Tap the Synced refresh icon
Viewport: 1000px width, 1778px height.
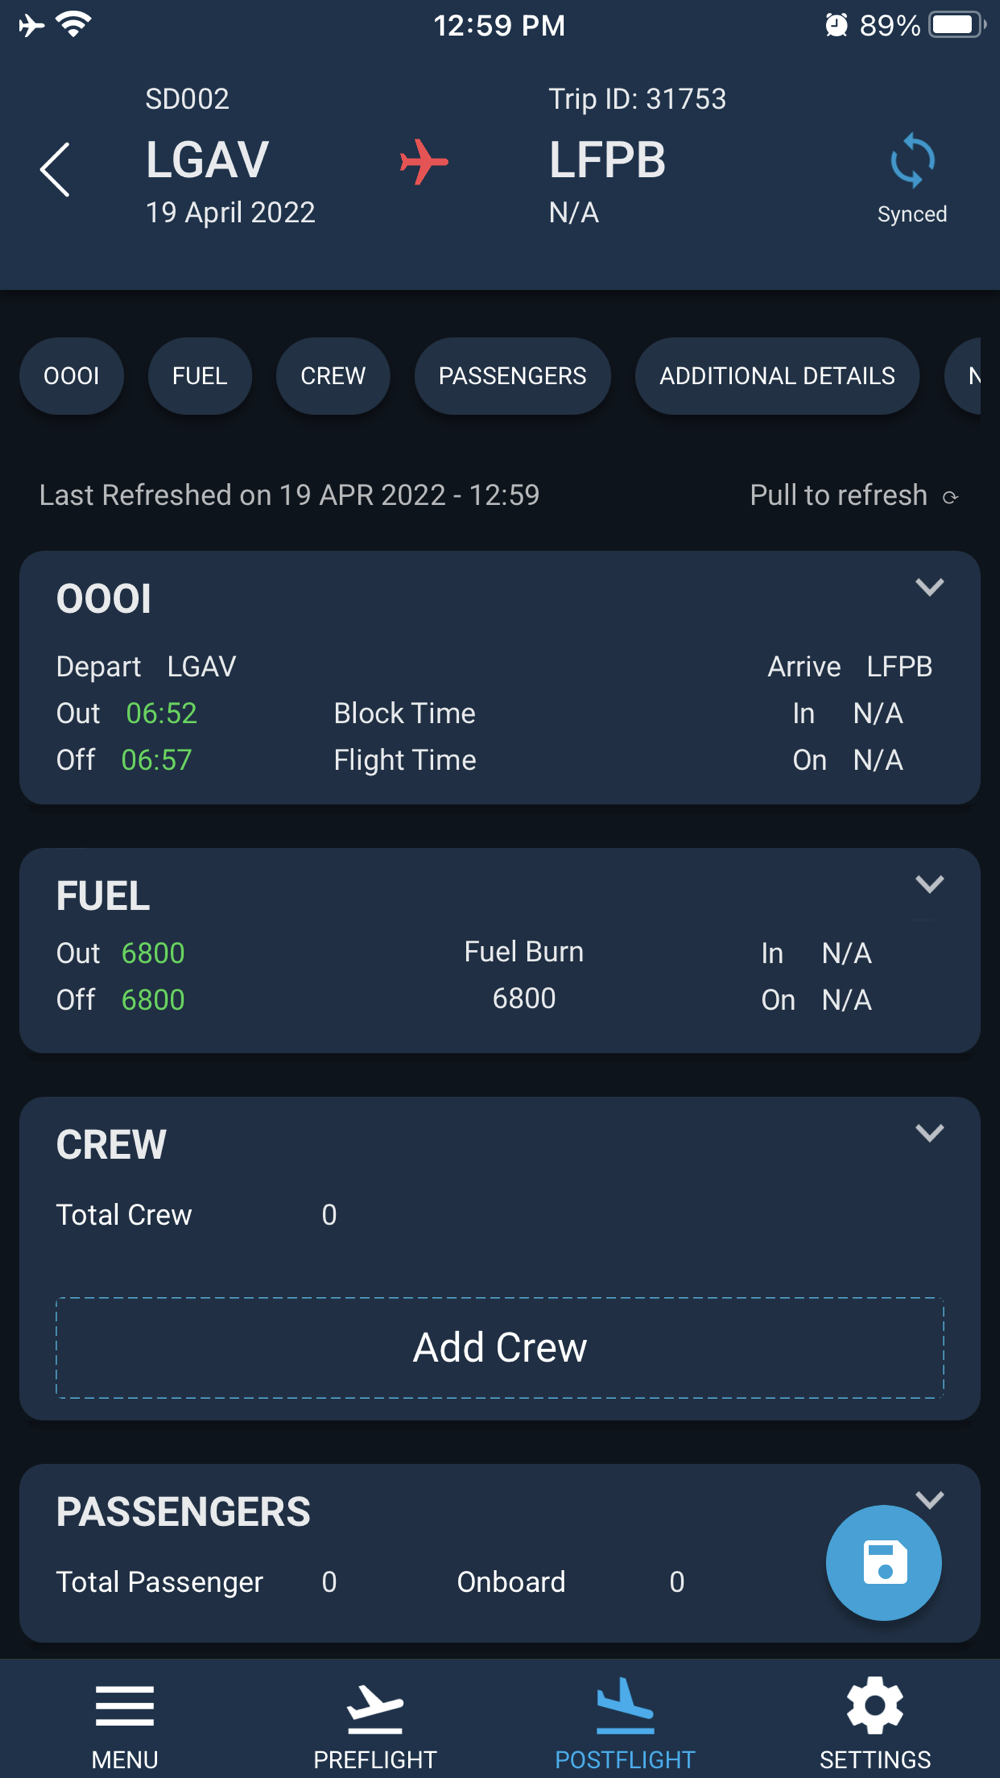coord(912,161)
